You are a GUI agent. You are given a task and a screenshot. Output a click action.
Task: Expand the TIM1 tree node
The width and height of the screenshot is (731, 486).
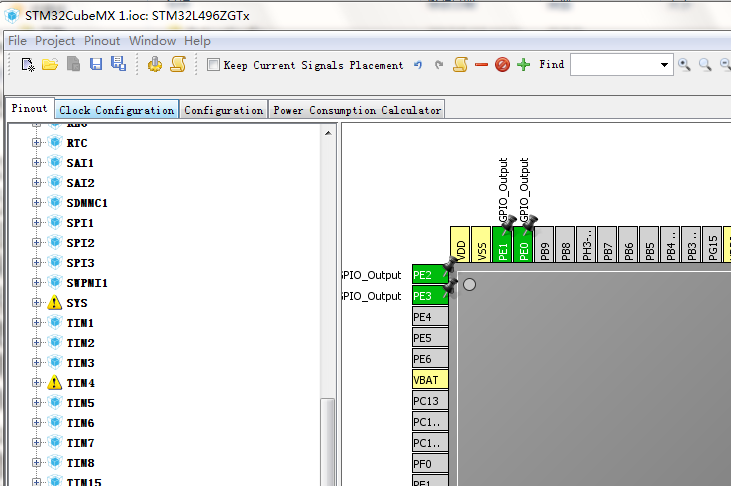coord(36,322)
